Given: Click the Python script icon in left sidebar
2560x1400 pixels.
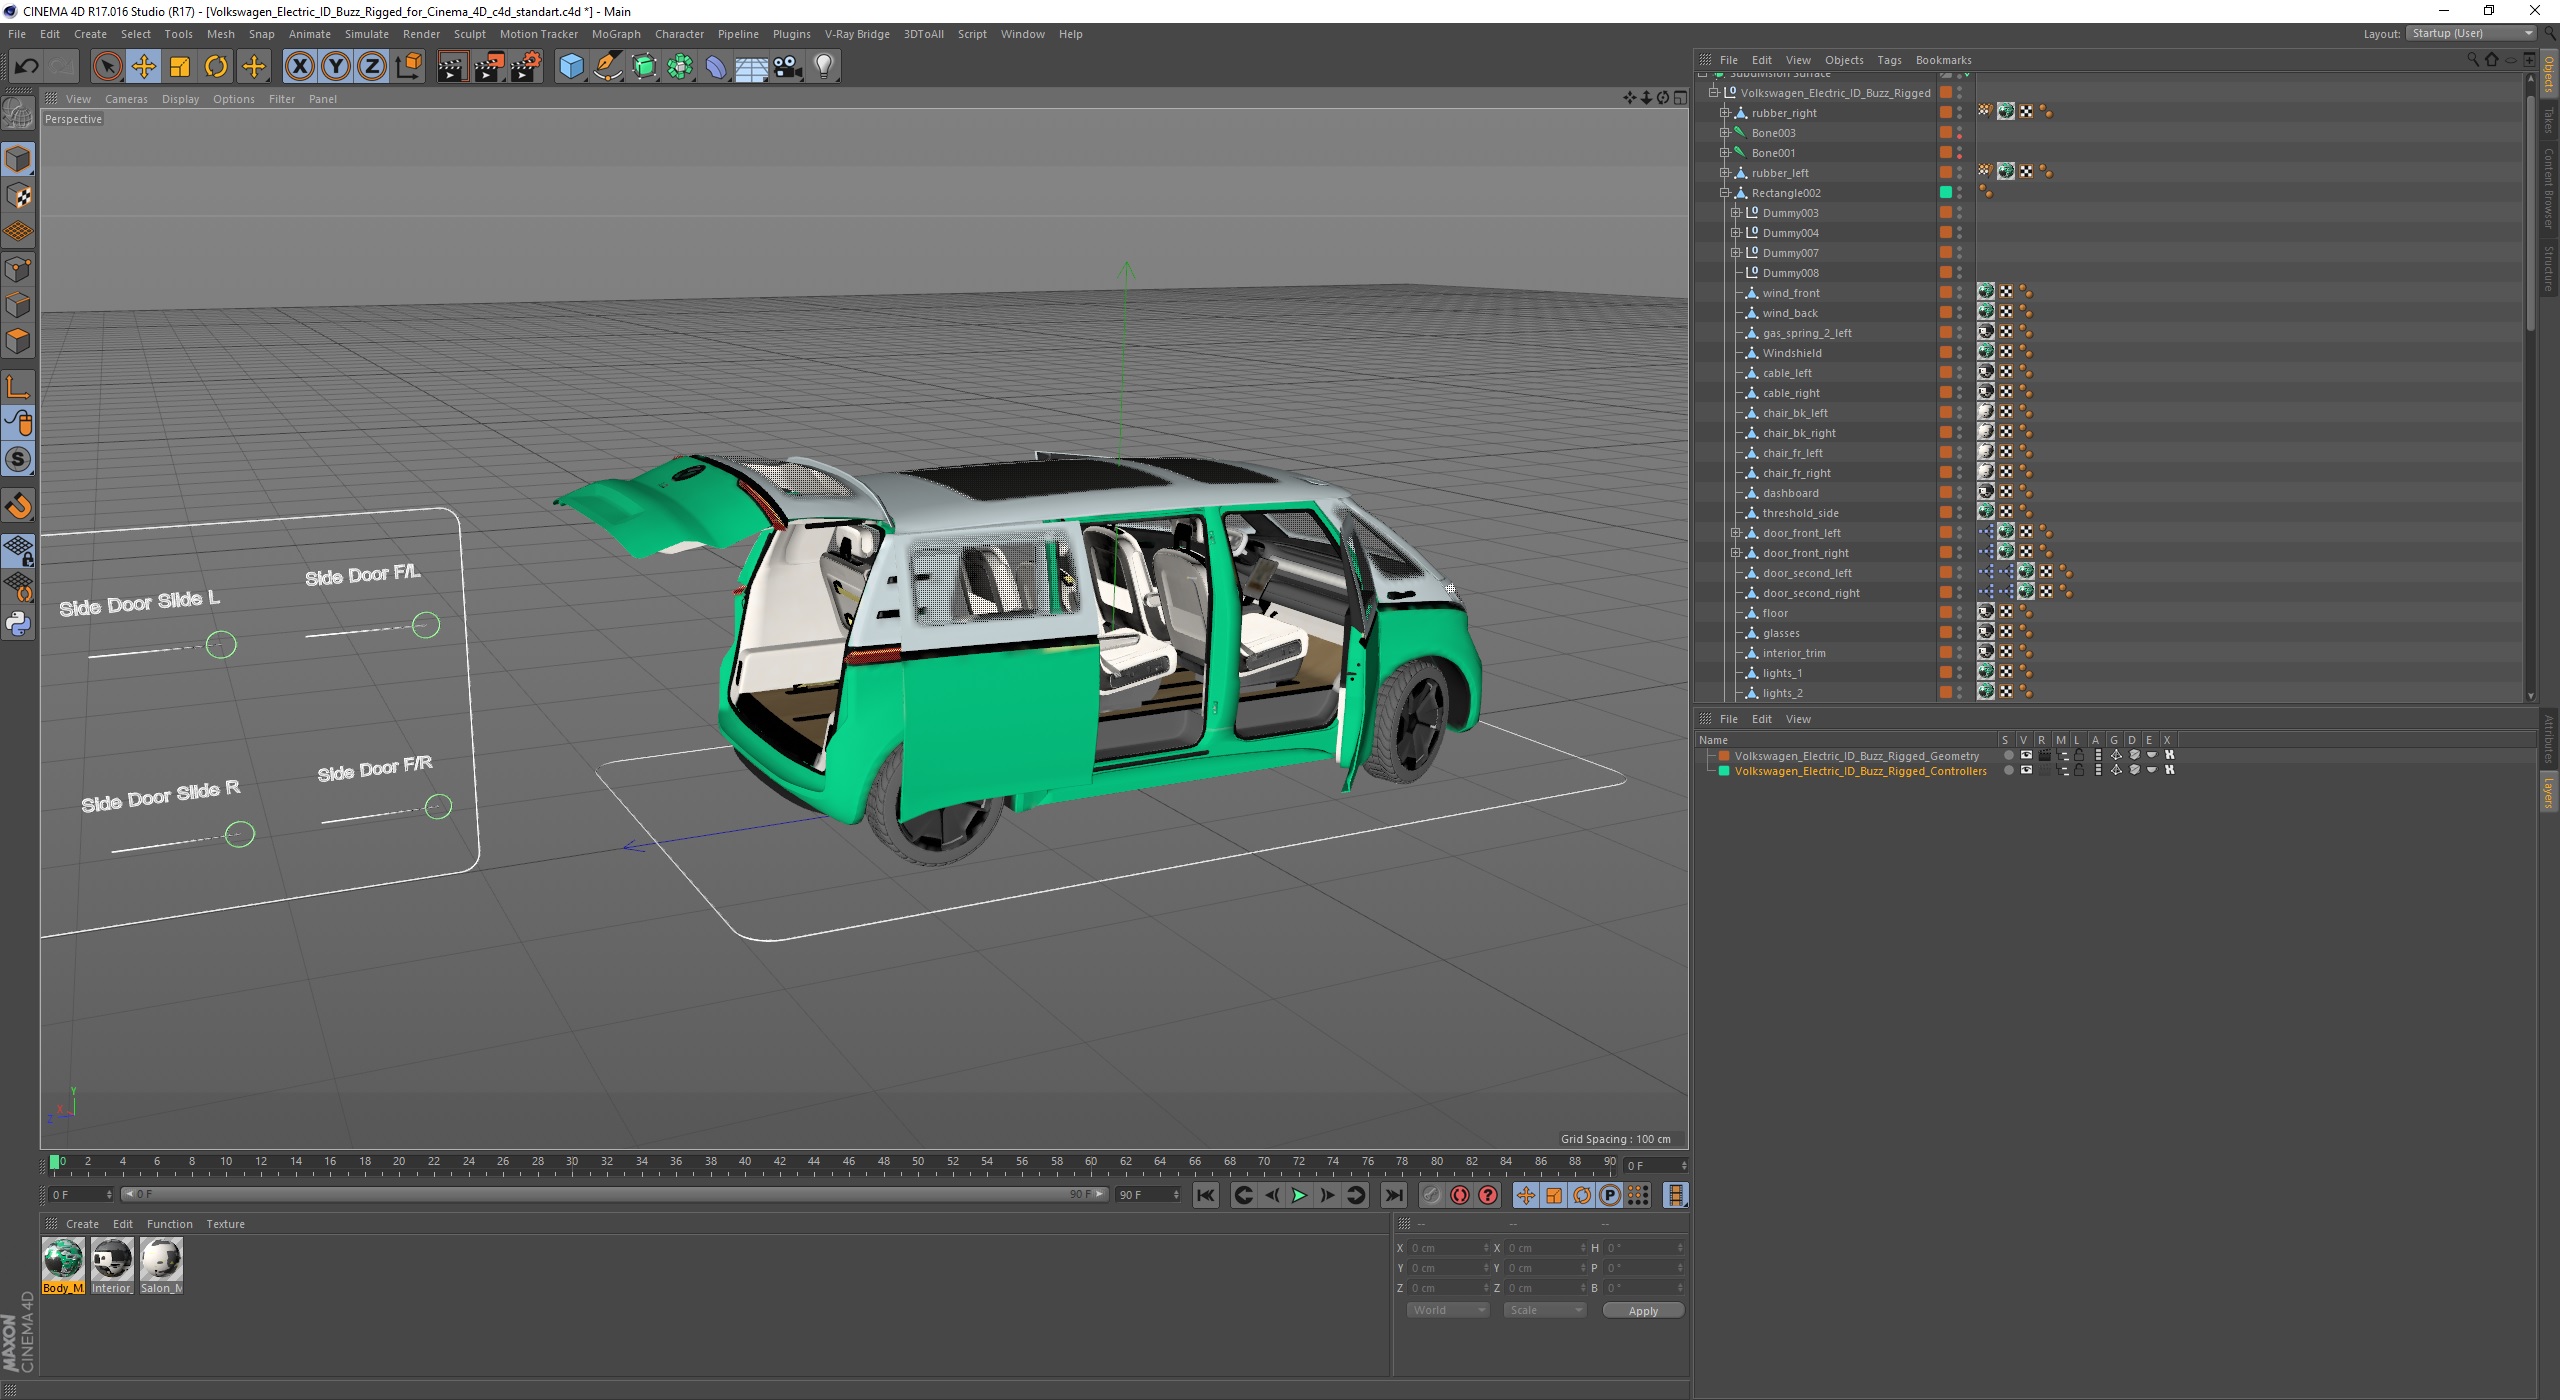Looking at the screenshot, I should coord(18,624).
